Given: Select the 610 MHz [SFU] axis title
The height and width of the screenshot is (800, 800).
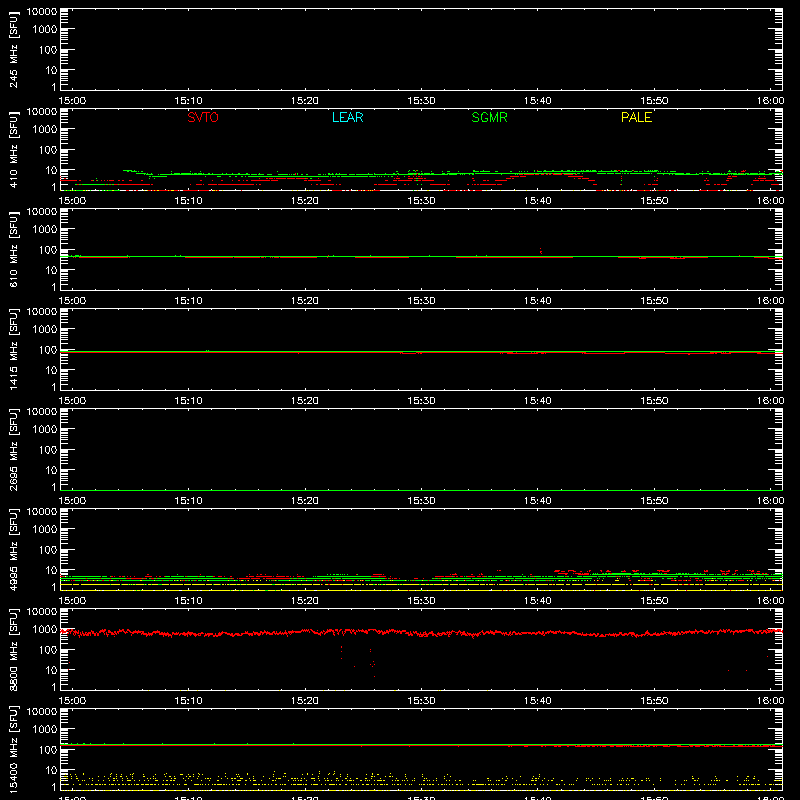Looking at the screenshot, I should [x=13, y=250].
